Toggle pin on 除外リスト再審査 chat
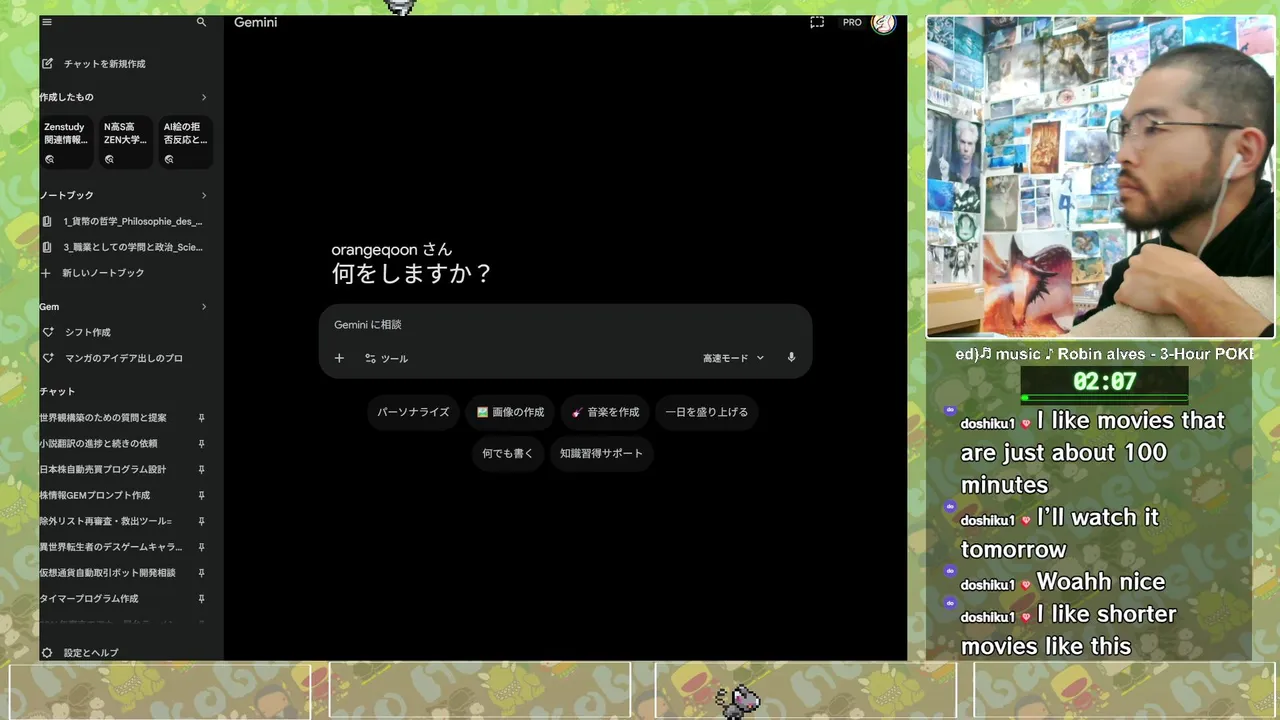This screenshot has height=720, width=1280. (x=201, y=522)
